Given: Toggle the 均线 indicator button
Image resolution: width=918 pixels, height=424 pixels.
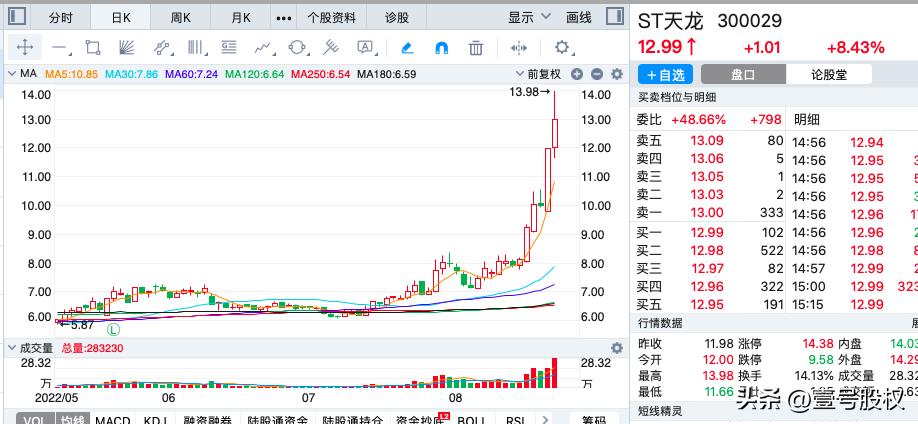Looking at the screenshot, I should 73,419.
